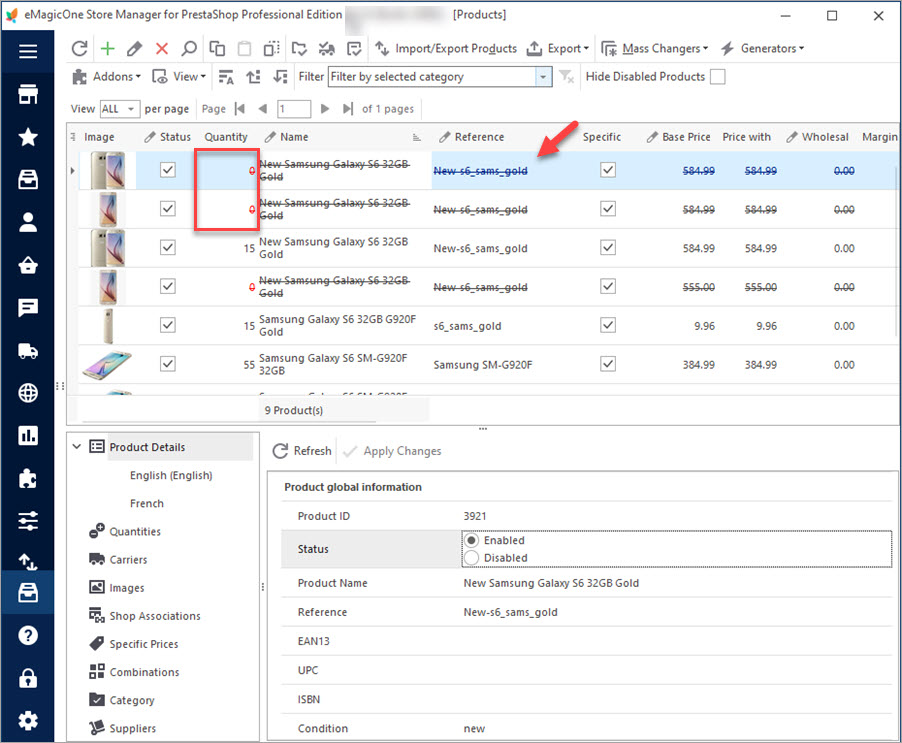Open the English (English) section
This screenshot has width=902, height=743.
pos(171,476)
